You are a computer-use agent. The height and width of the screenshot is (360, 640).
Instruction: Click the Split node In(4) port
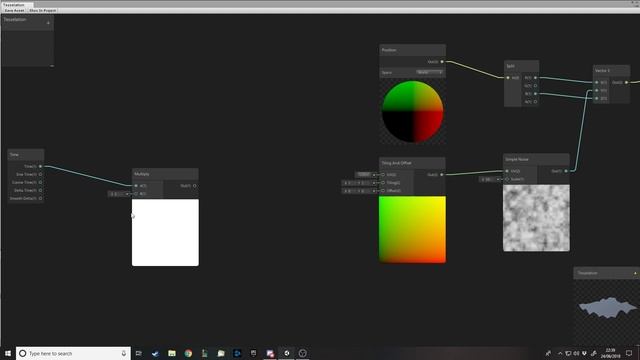[x=508, y=78]
